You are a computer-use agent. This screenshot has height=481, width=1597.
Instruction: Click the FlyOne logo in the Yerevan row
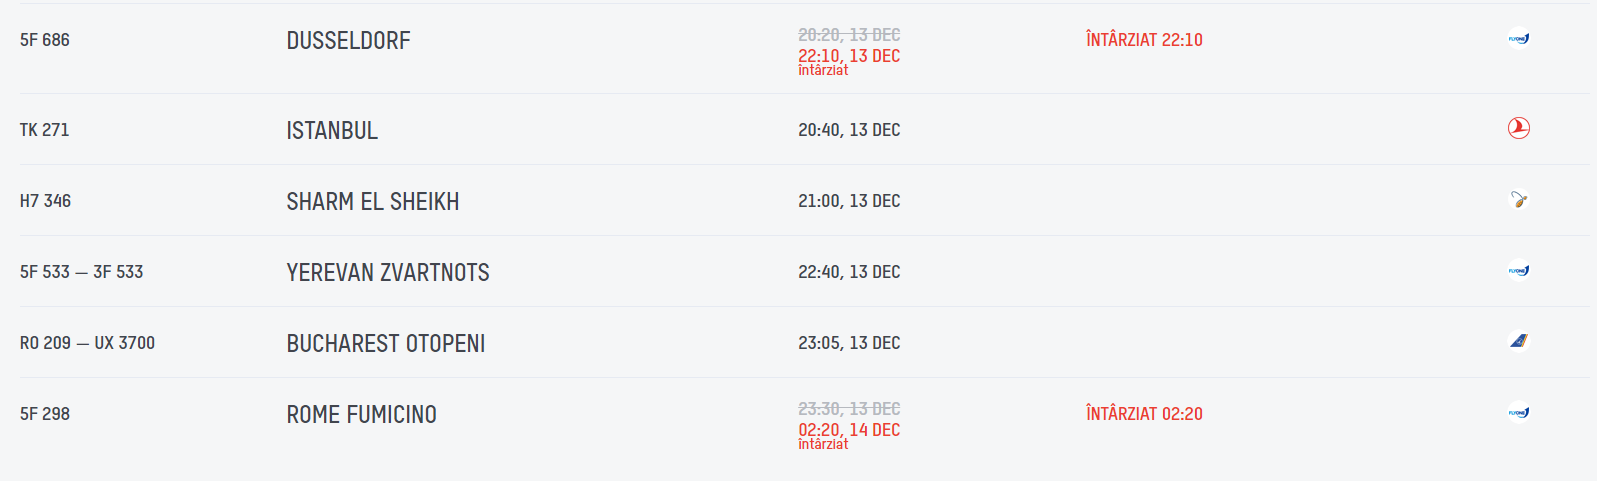[1518, 271]
